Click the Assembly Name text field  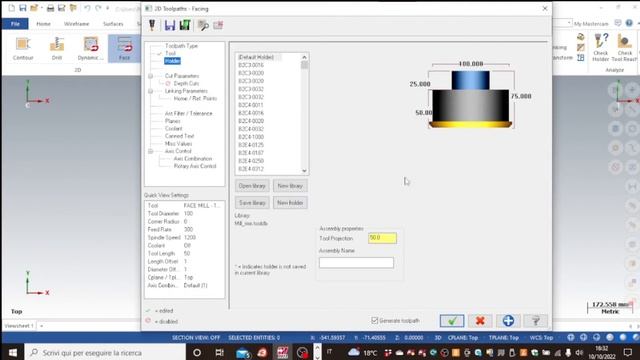(356, 262)
